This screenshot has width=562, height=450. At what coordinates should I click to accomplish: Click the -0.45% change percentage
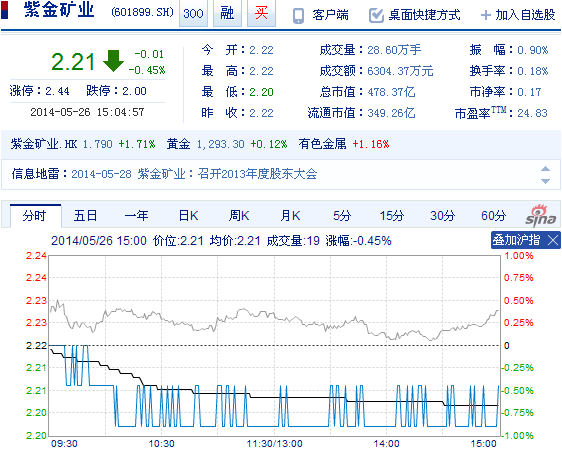pyautogui.click(x=147, y=70)
